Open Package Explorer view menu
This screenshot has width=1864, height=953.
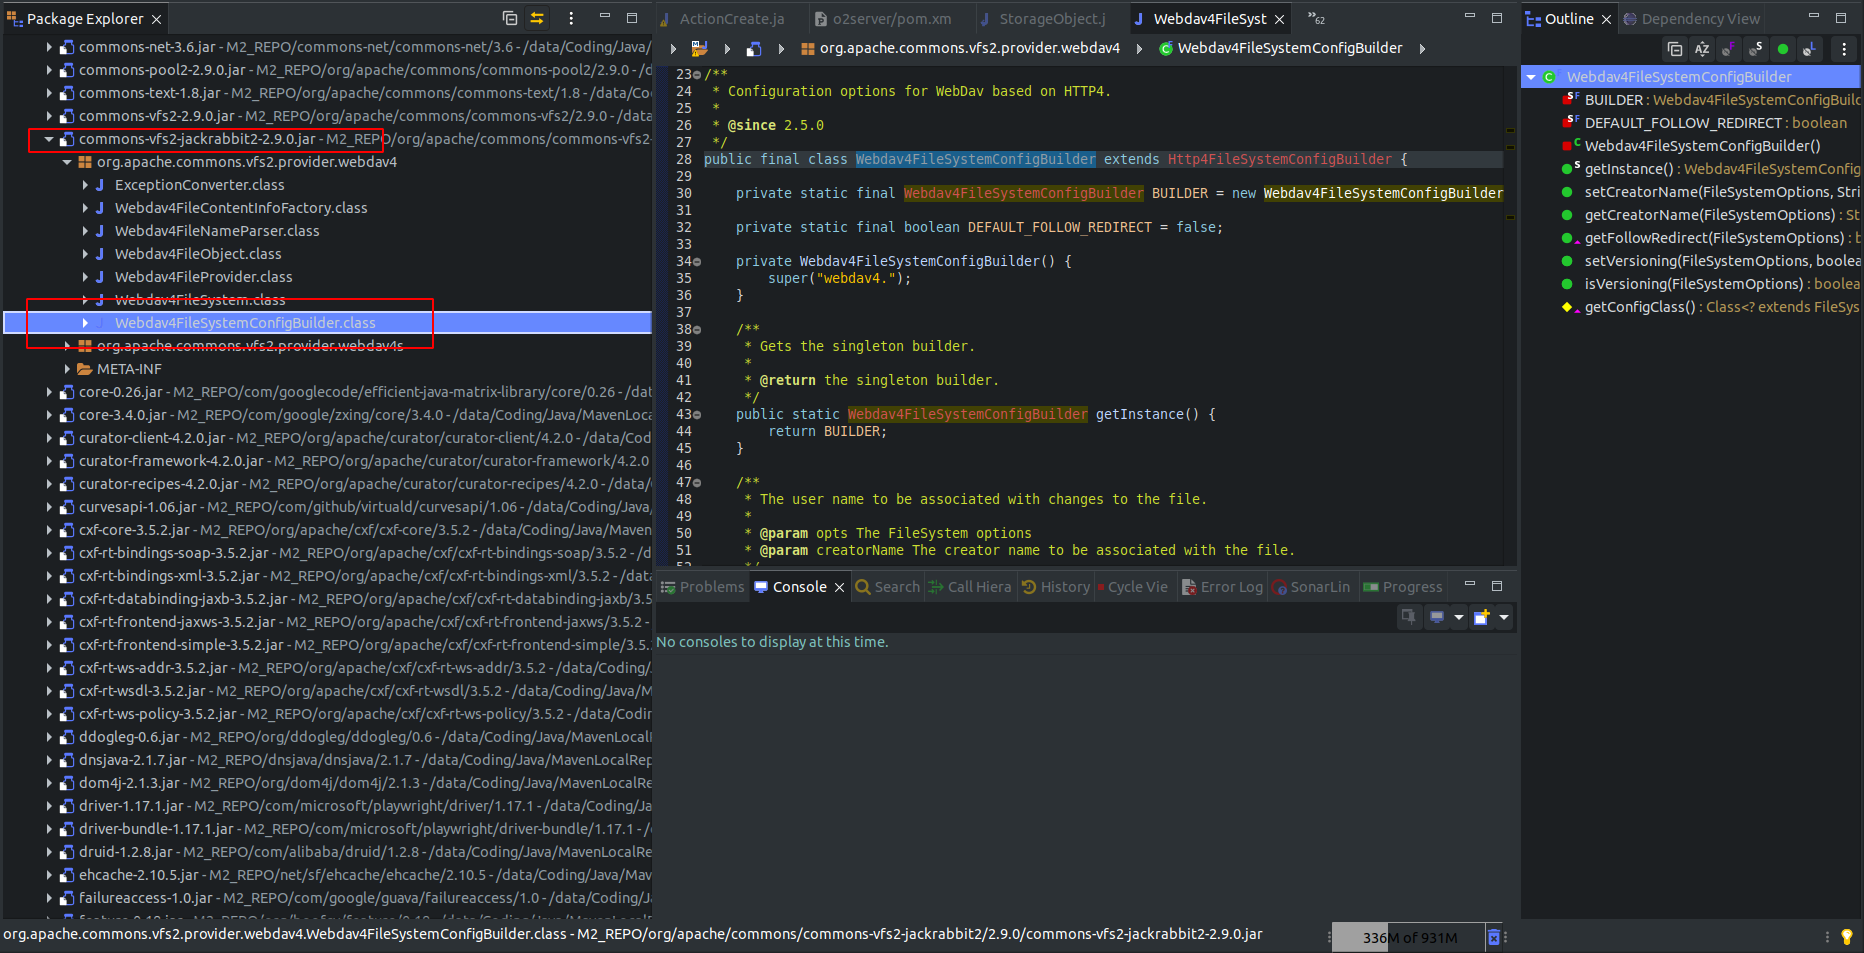pyautogui.click(x=571, y=18)
